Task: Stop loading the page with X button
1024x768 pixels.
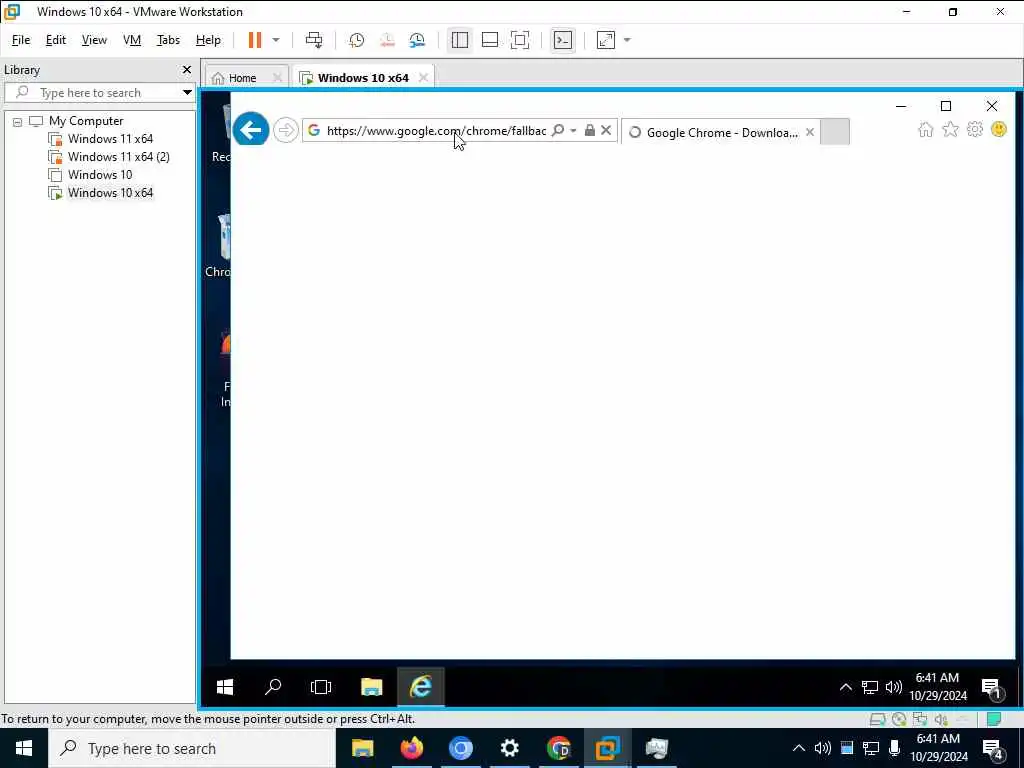Action: tap(606, 130)
